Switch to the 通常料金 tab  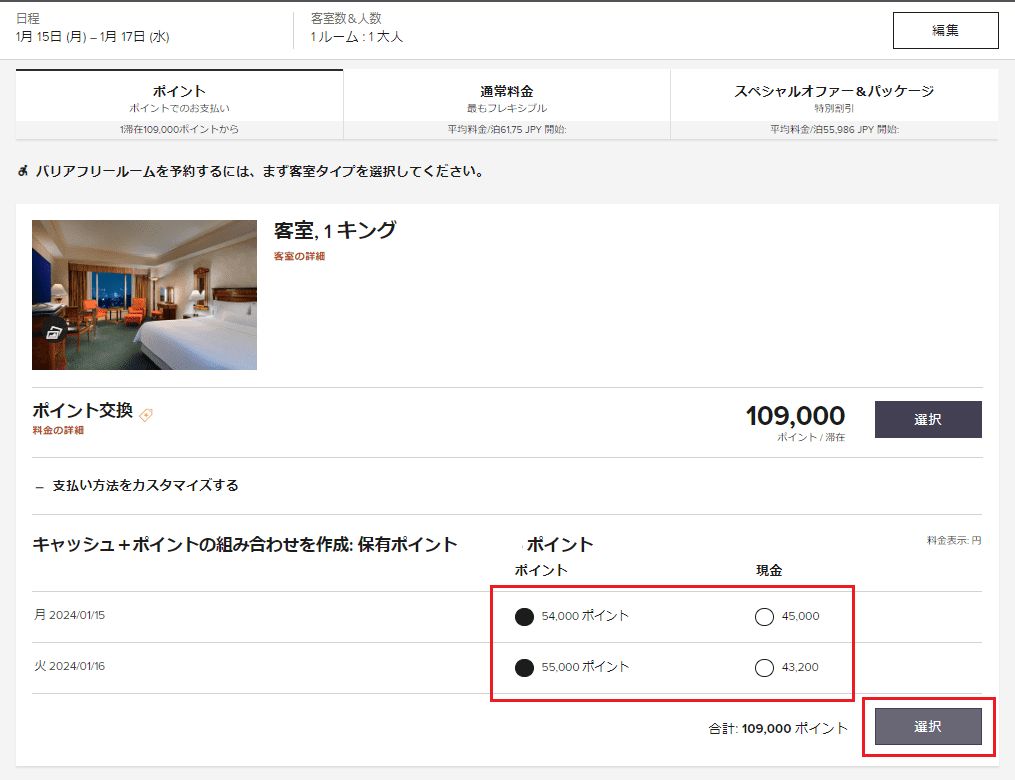[x=507, y=104]
